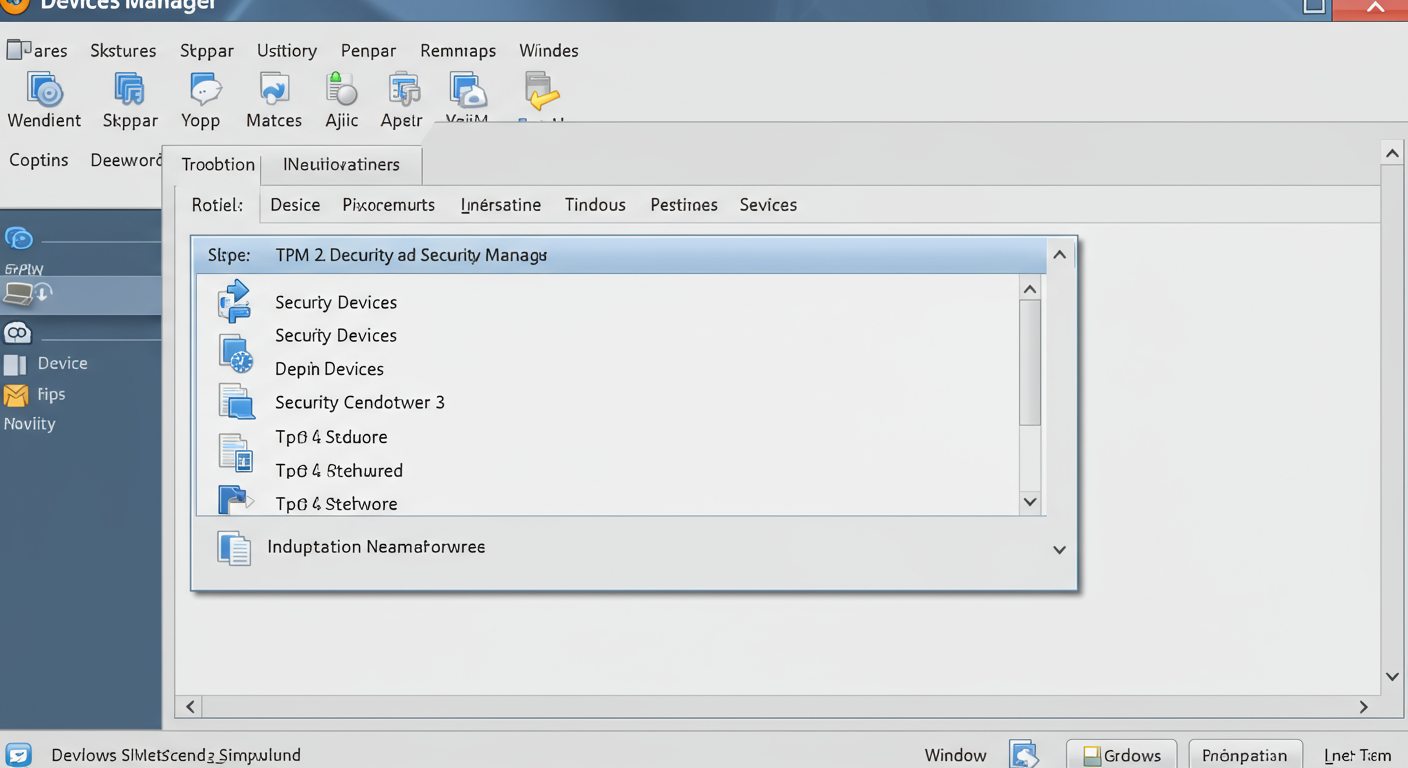
Task: Click the list's vertical scrollbar thumb
Action: (x=1030, y=362)
